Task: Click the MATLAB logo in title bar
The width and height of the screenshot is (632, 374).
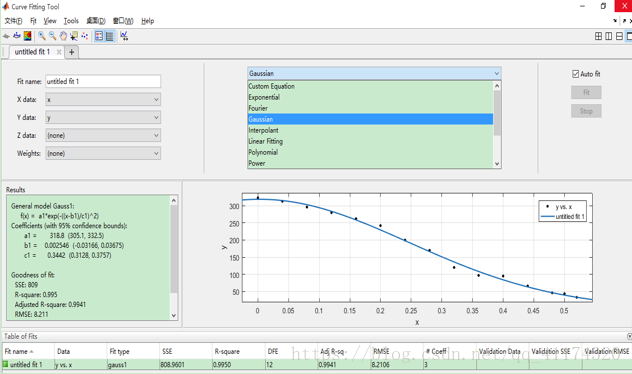Action: [x=6, y=6]
